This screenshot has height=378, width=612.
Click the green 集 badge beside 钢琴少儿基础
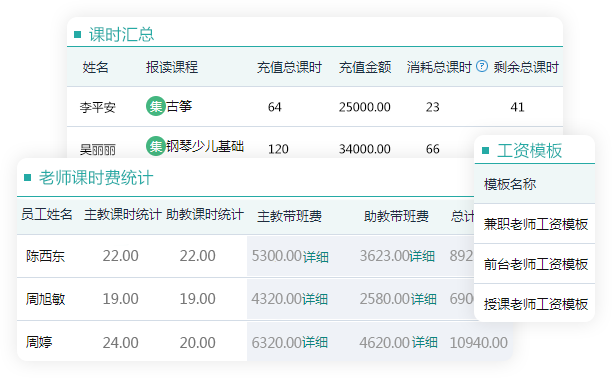click(156, 146)
